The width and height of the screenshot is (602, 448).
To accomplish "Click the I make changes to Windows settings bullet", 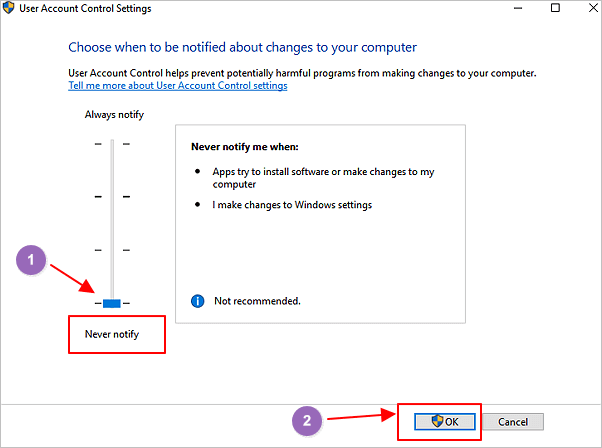I will click(290, 205).
